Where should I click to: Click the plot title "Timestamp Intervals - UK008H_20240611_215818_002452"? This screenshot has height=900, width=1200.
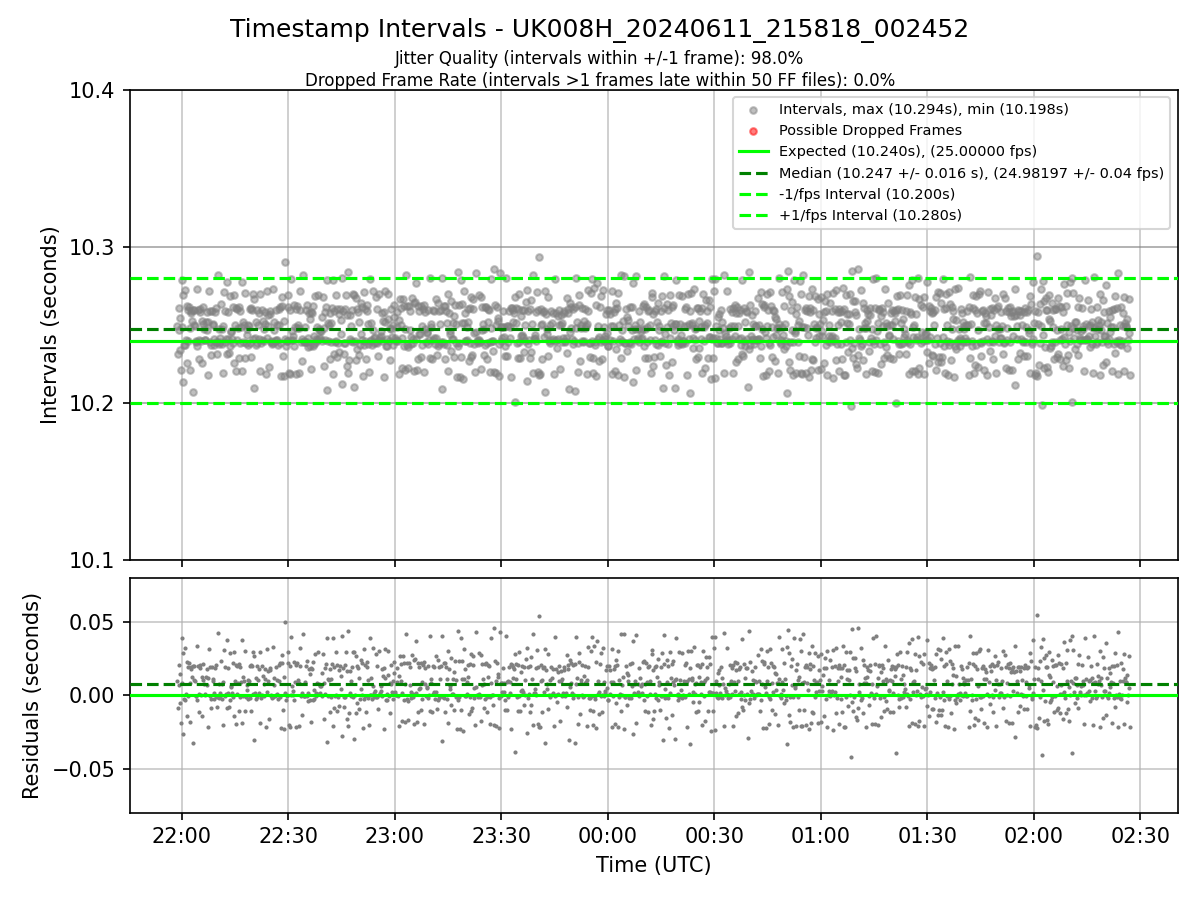[599, 29]
